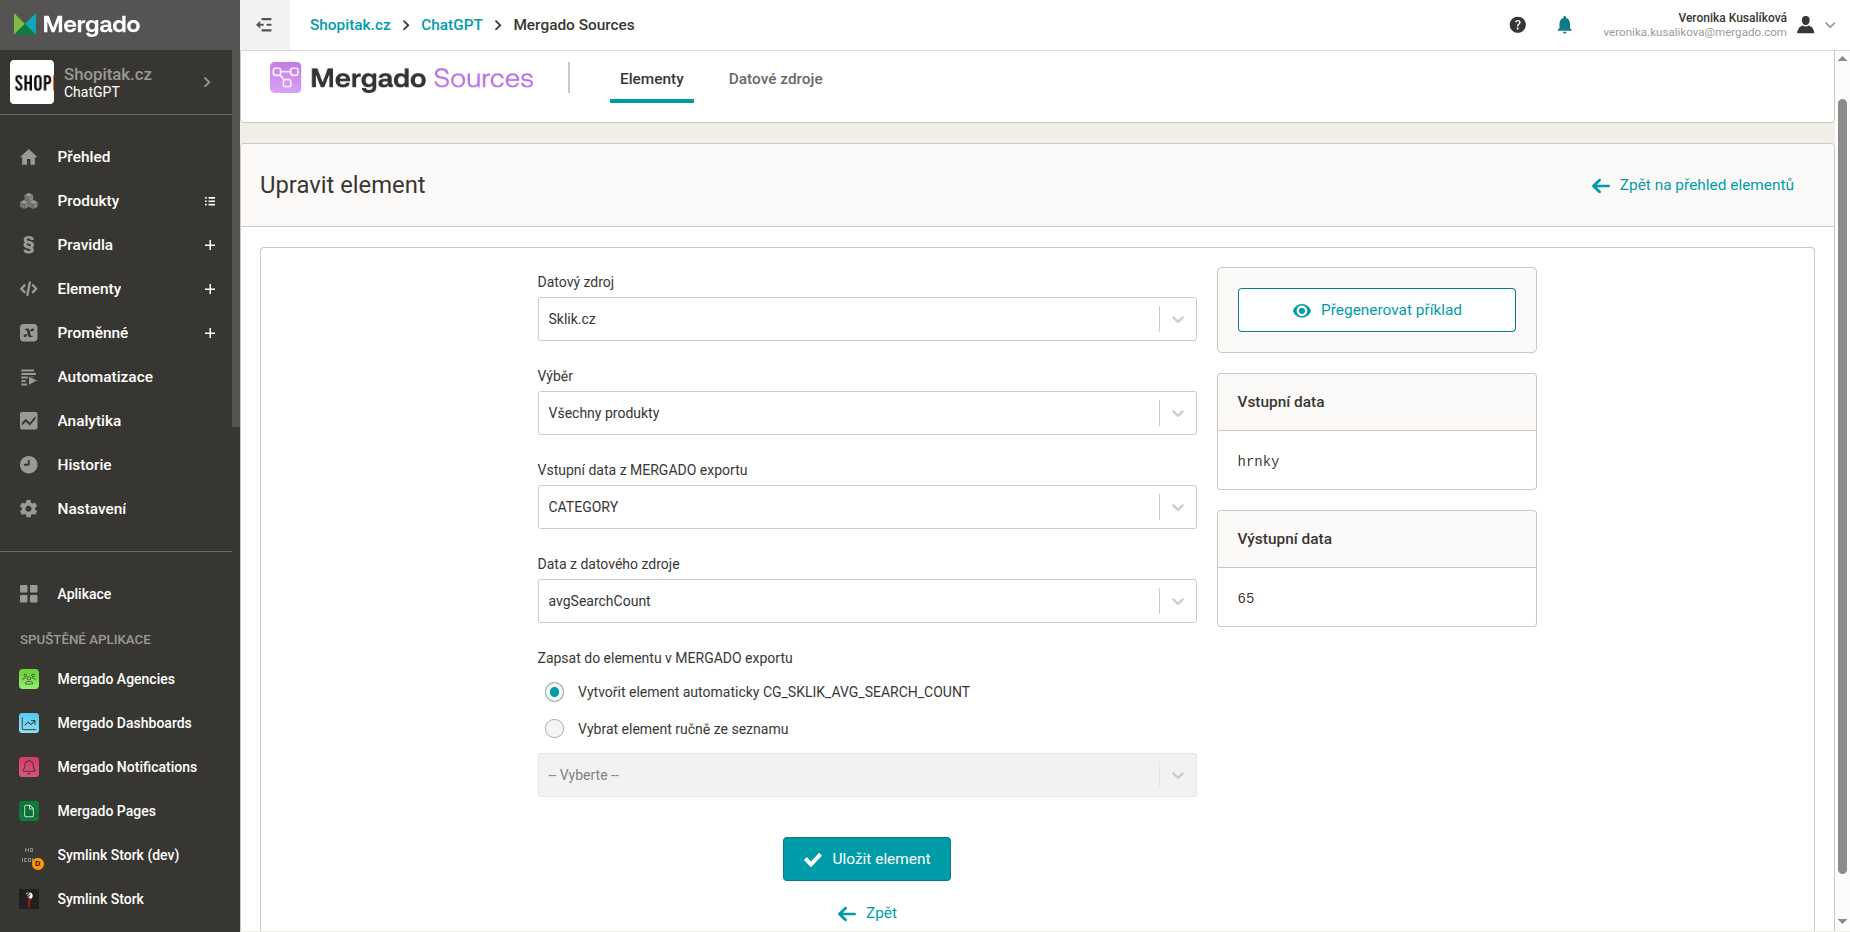
Task: Select 'Vytvořit element automaticky' radio button
Action: pos(554,692)
